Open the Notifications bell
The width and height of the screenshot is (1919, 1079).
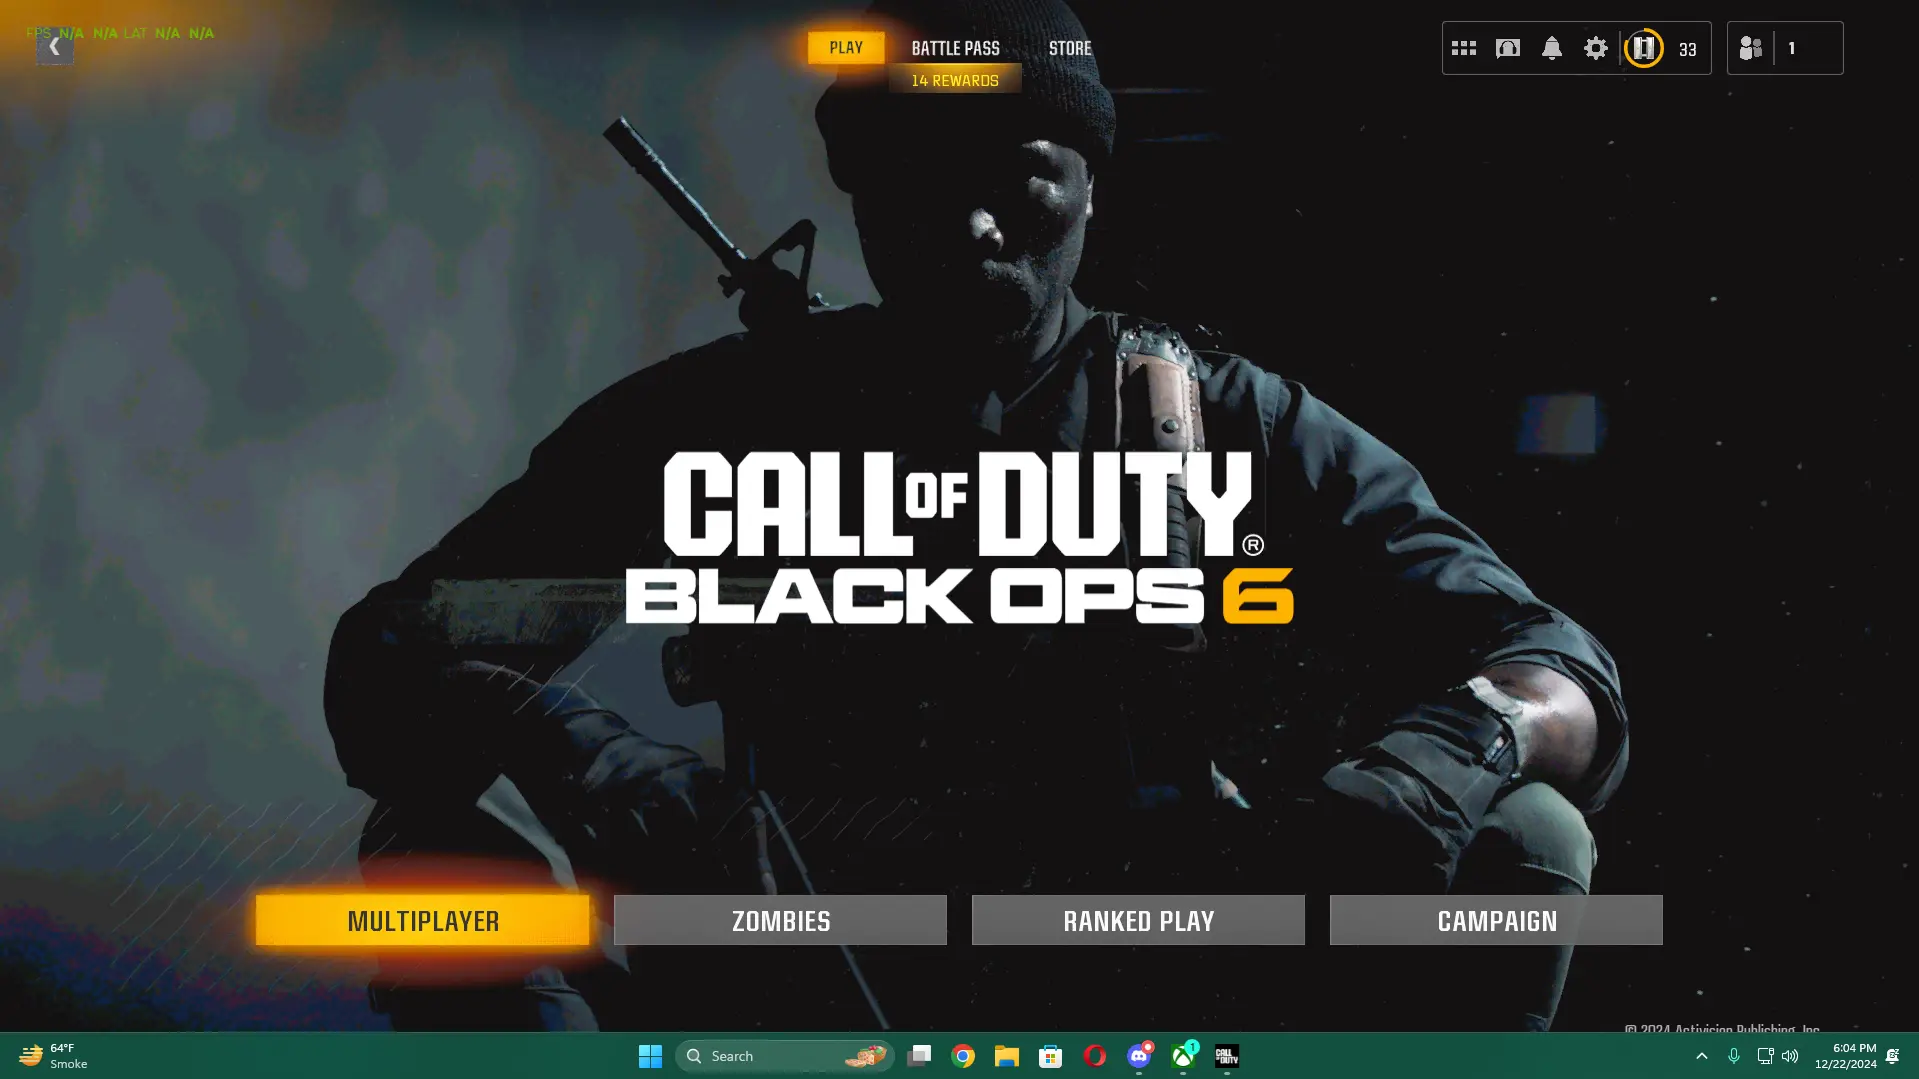[1551, 47]
